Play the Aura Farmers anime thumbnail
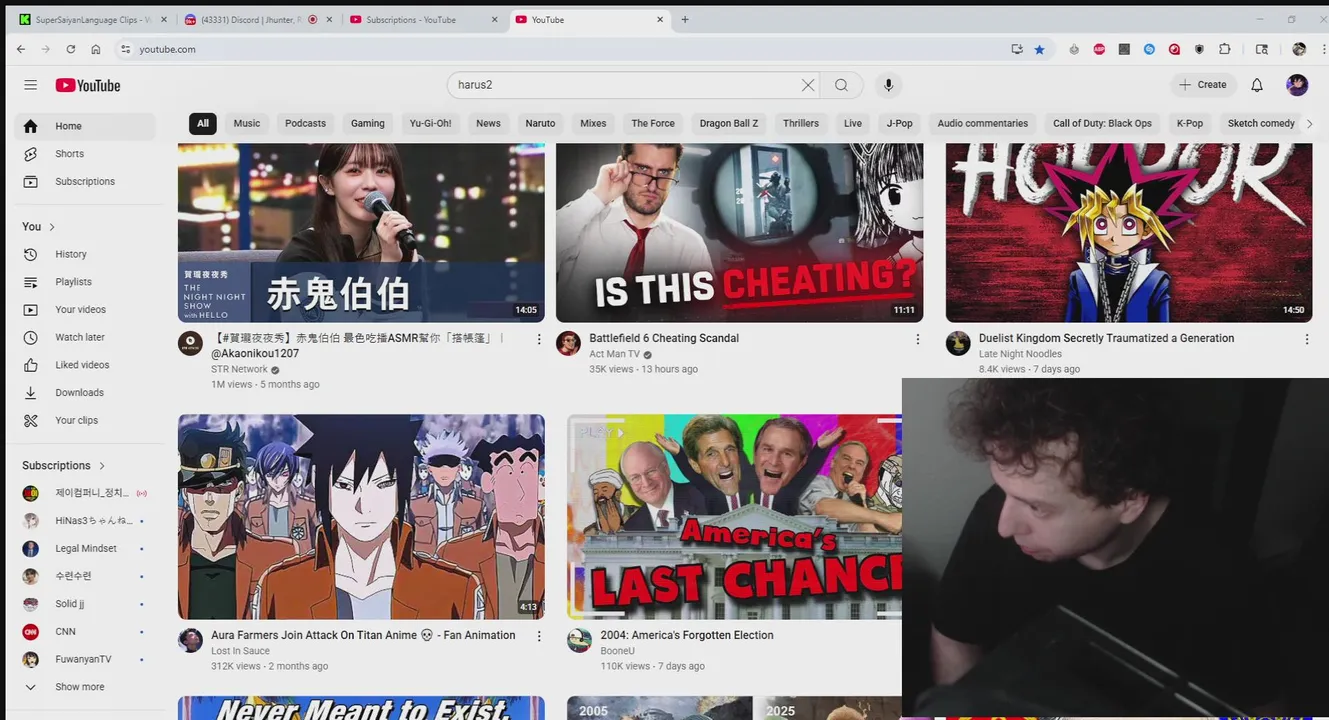Viewport: 1329px width, 720px height. [x=361, y=517]
